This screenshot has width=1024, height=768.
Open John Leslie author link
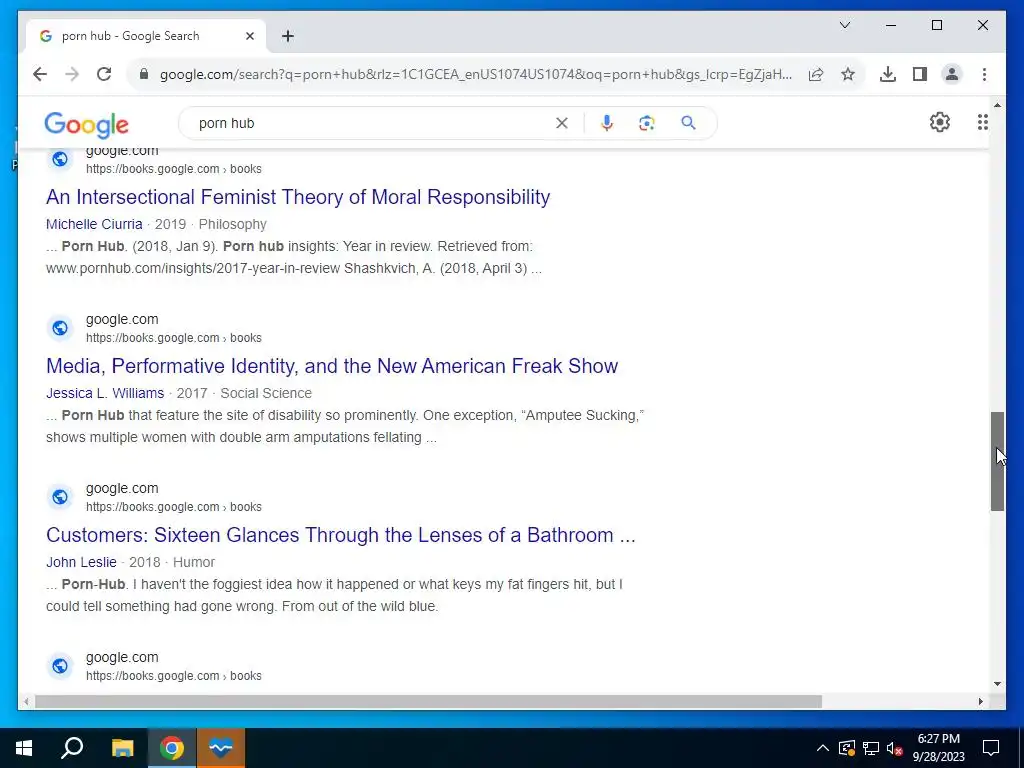[81, 562]
